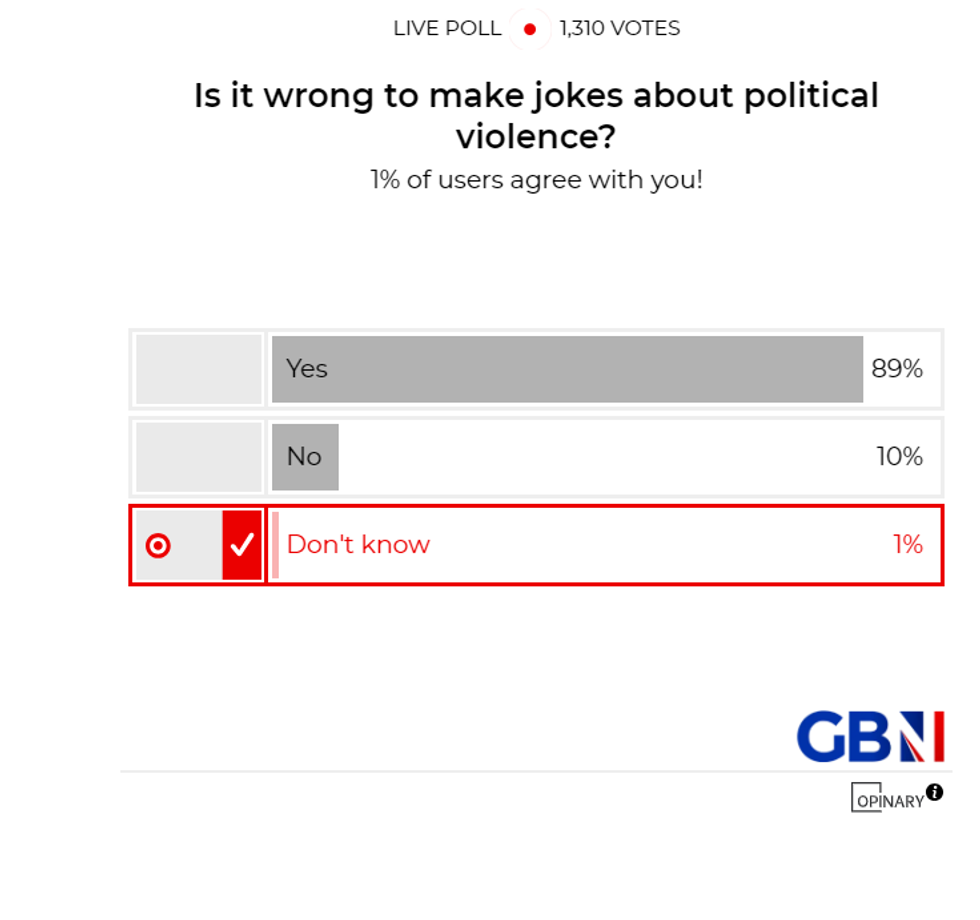Image resolution: width=980 pixels, height=920 pixels.
Task: Click the red live poll dot icon
Action: pyautogui.click(x=531, y=29)
